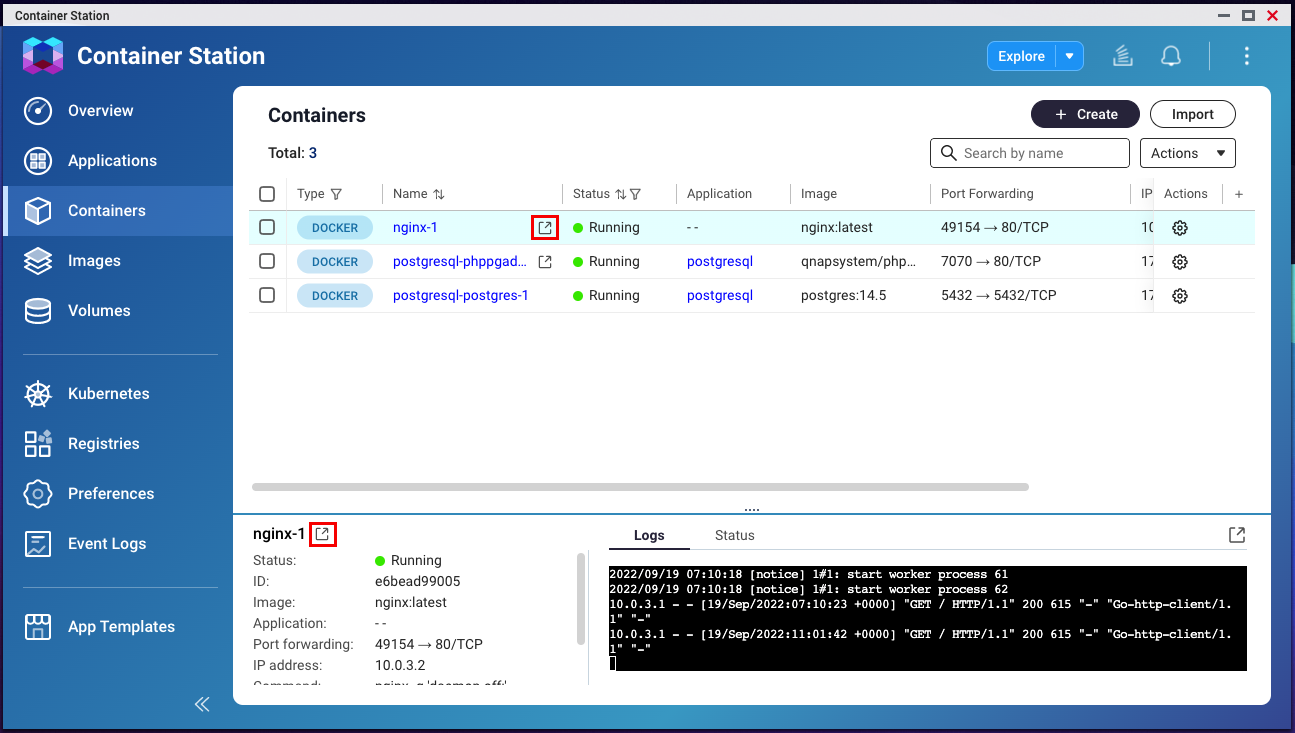Viewport: 1295px width, 733px height.
Task: Open the Volumes database icon
Action: pyautogui.click(x=38, y=311)
